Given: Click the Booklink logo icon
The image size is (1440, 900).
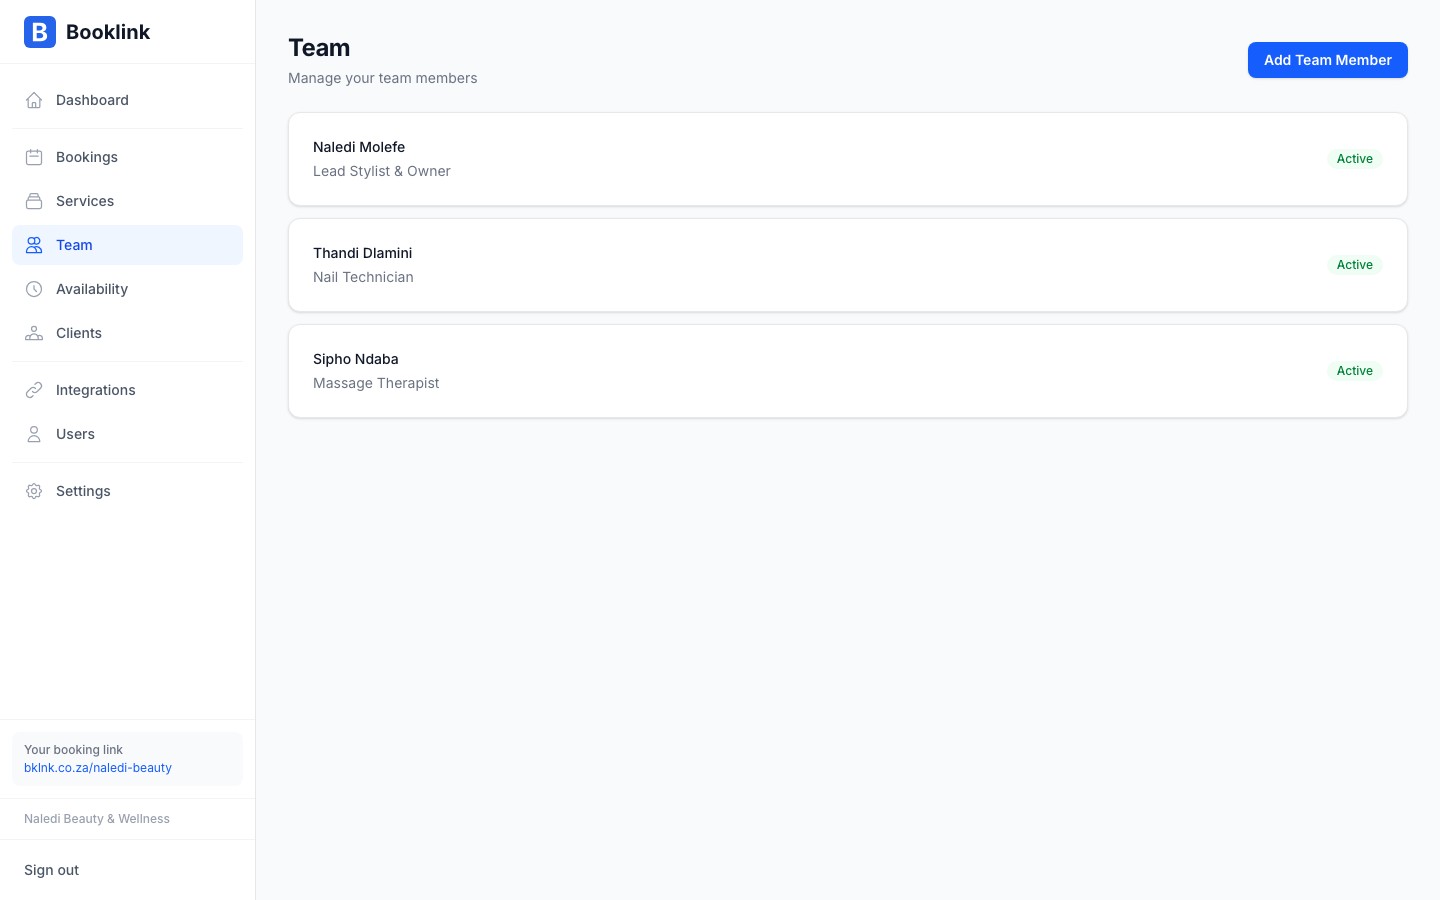Looking at the screenshot, I should [40, 32].
